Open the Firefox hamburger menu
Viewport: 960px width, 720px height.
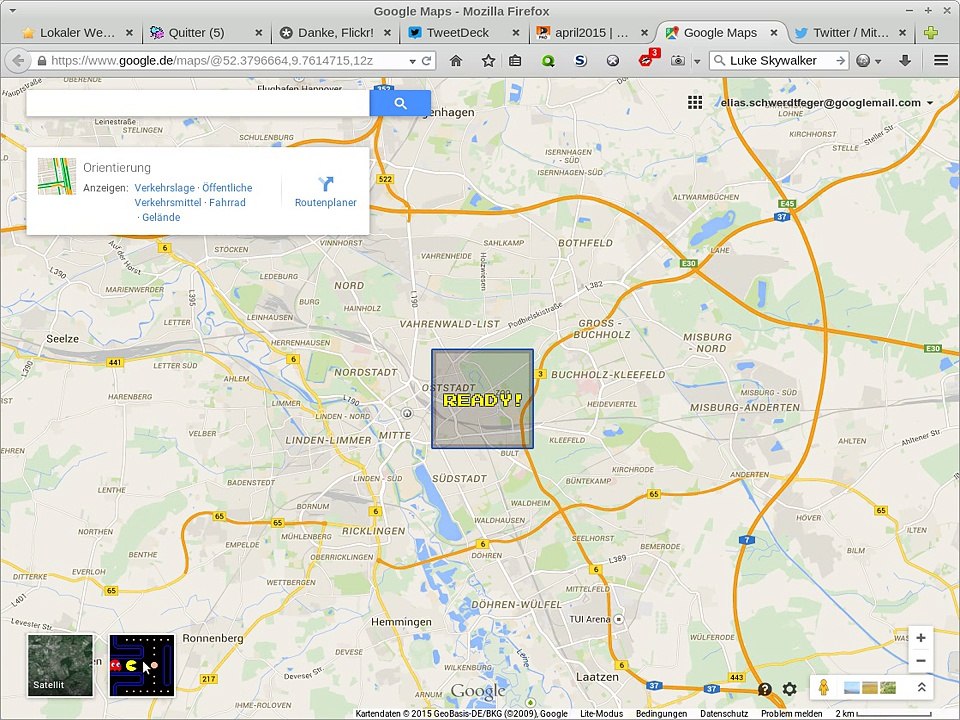point(941,61)
